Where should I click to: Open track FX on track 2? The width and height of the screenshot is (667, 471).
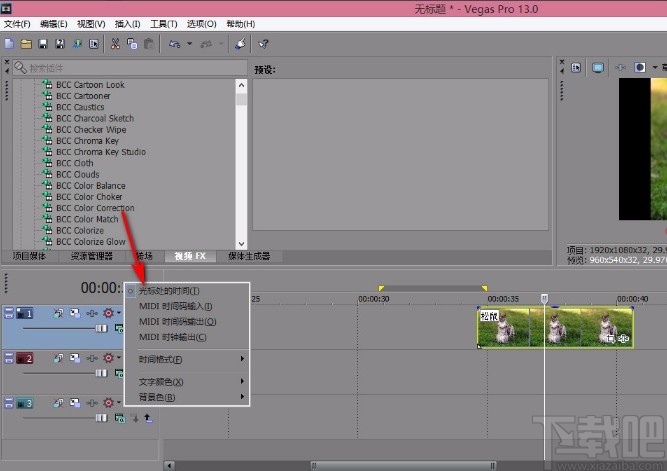[x=92, y=358]
